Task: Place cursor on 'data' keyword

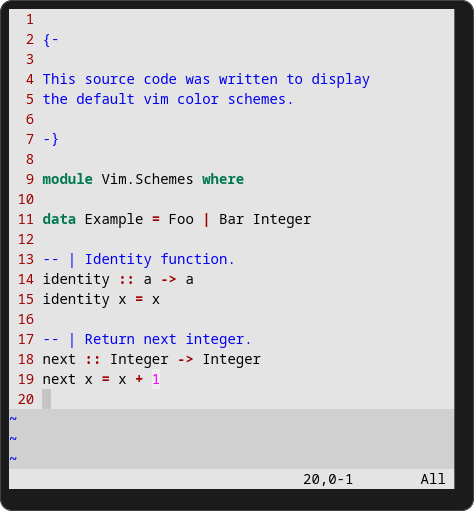Action: [59, 219]
